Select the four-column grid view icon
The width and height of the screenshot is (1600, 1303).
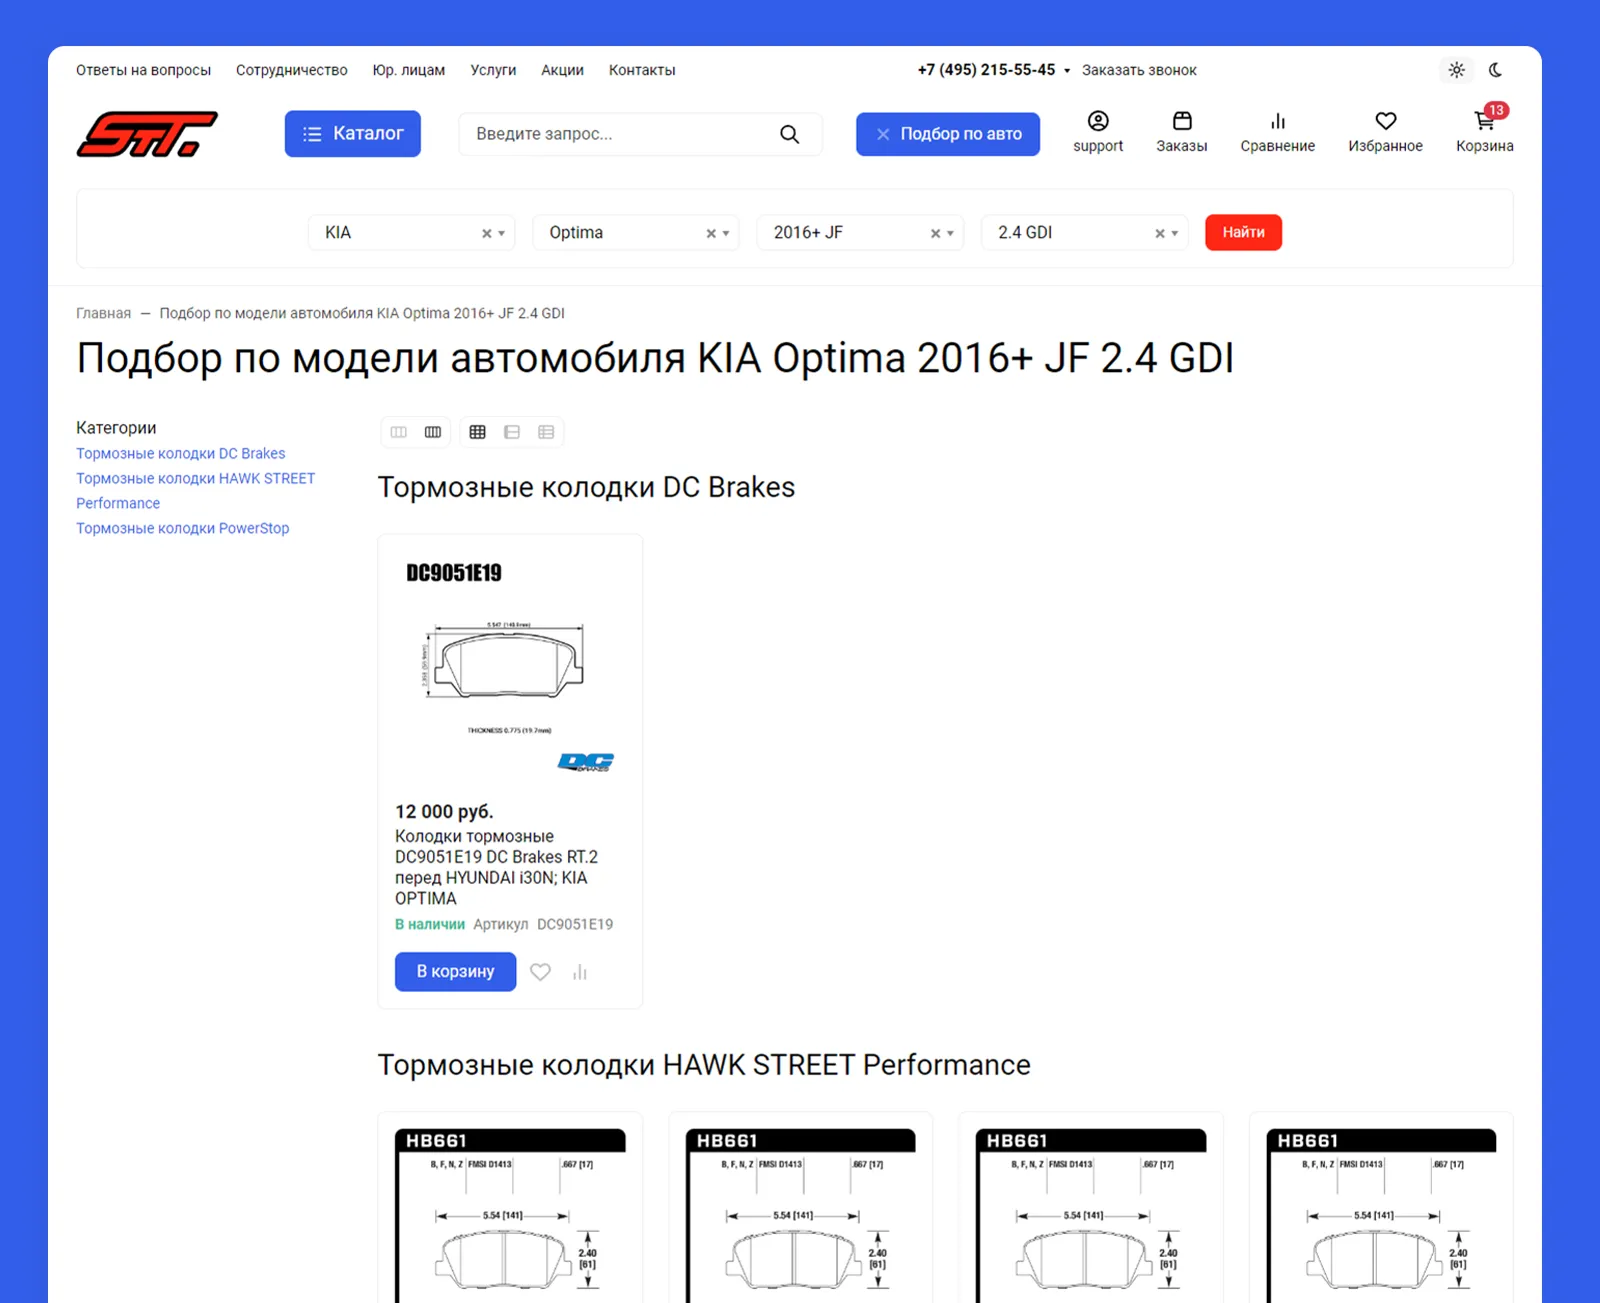[x=433, y=432]
